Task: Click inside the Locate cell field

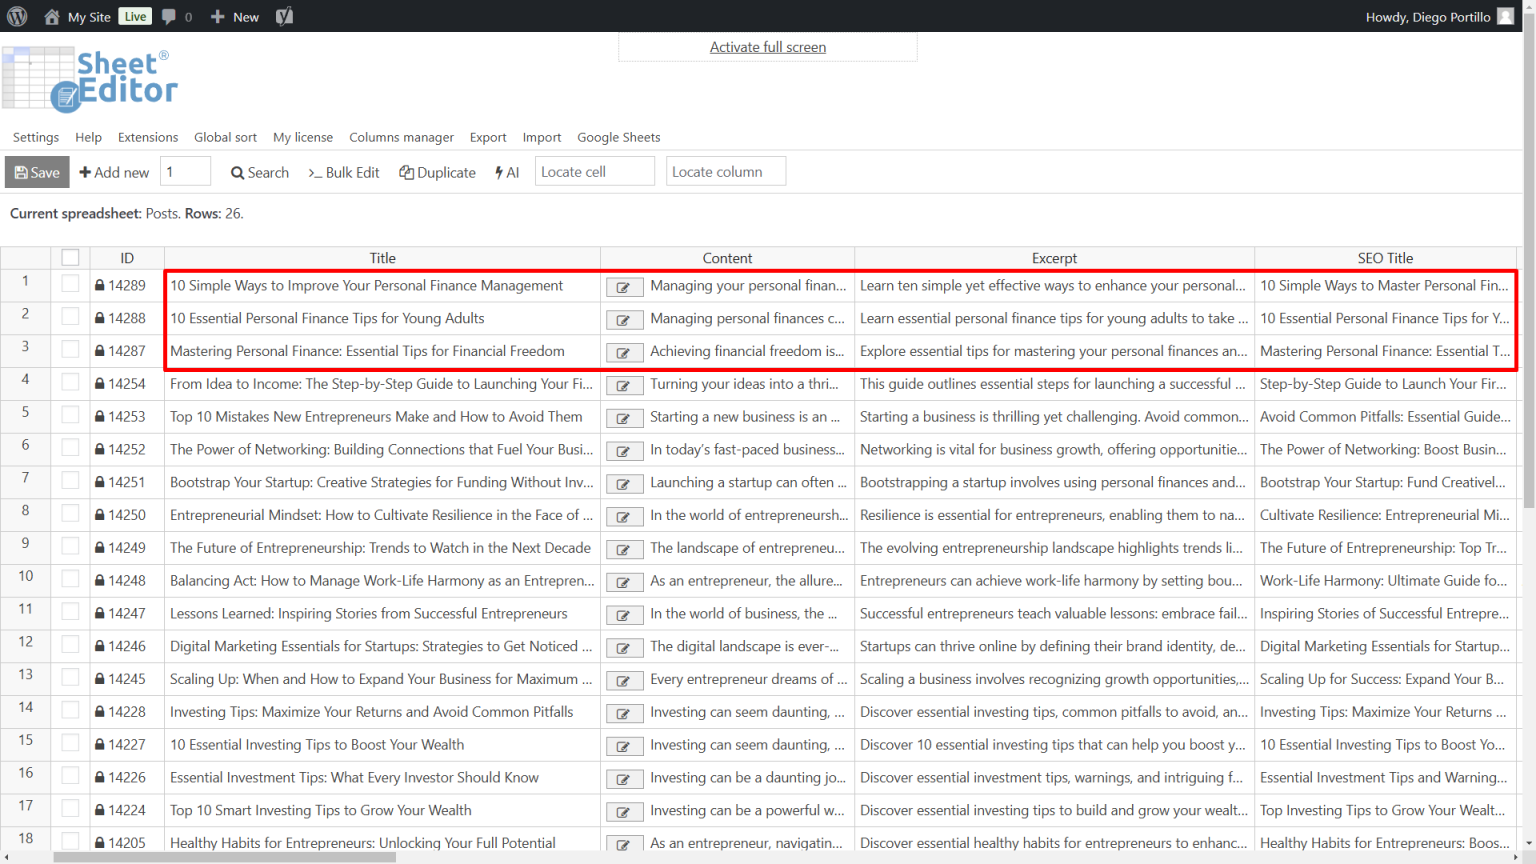Action: point(594,171)
